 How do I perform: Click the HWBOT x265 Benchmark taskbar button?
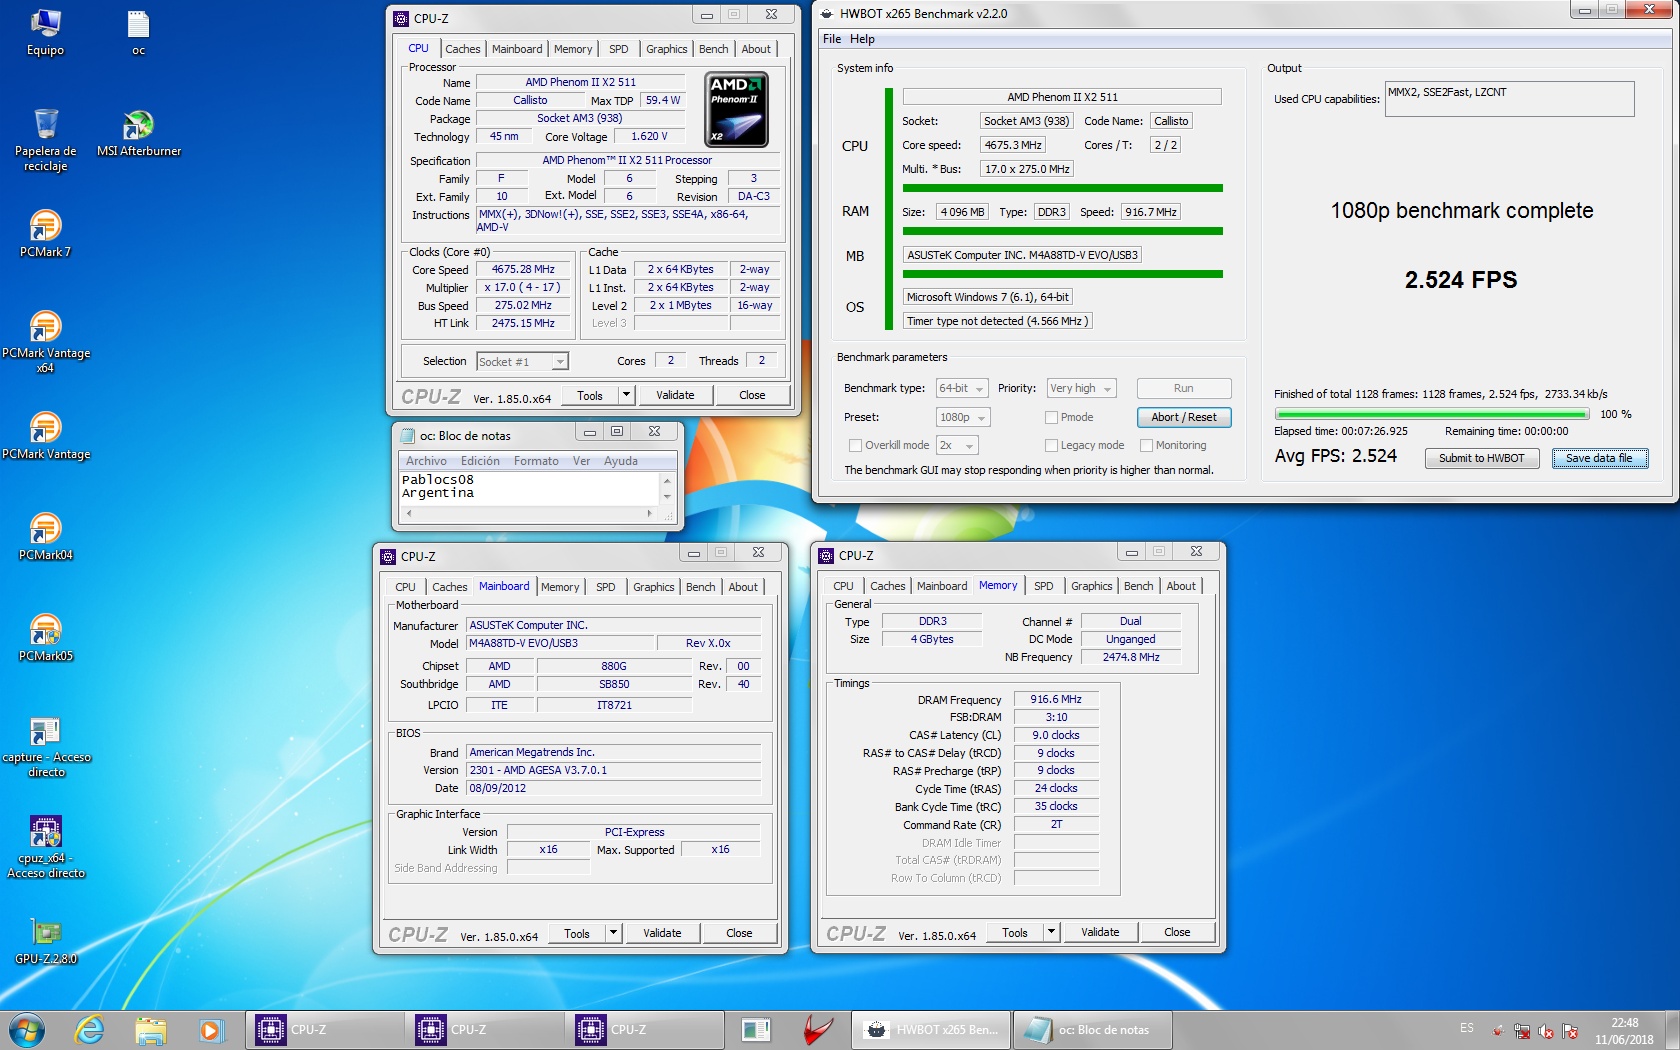(x=931, y=1030)
